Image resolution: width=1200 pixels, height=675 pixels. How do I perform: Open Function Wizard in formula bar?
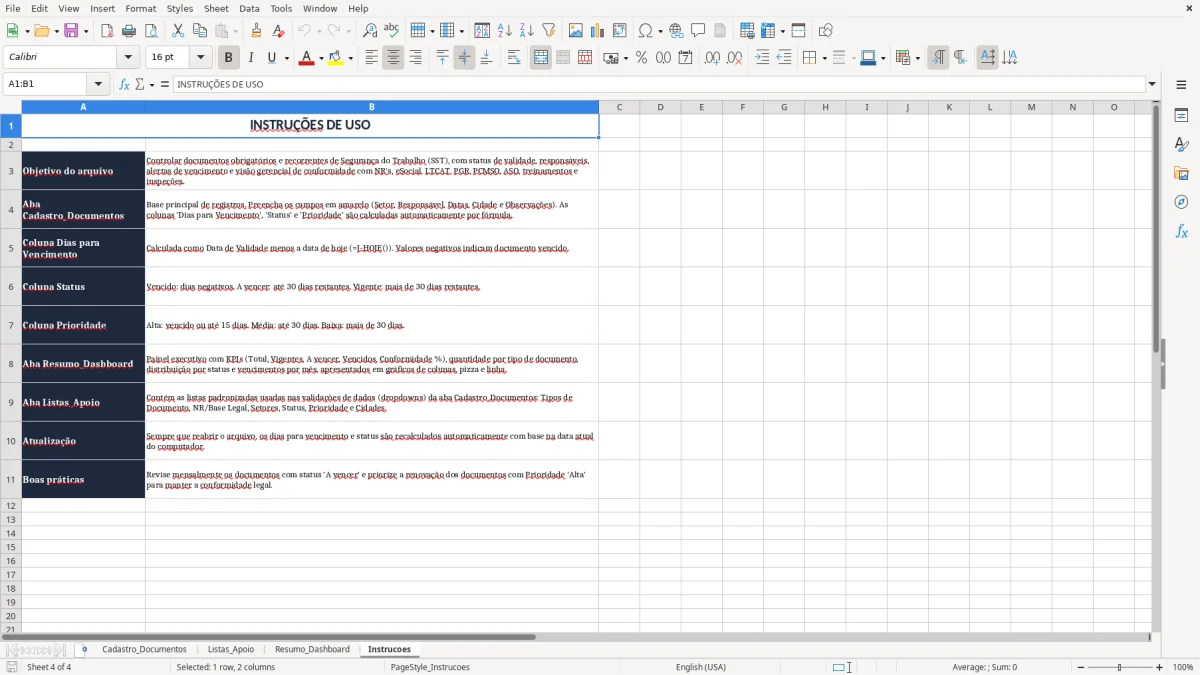pyautogui.click(x=124, y=85)
